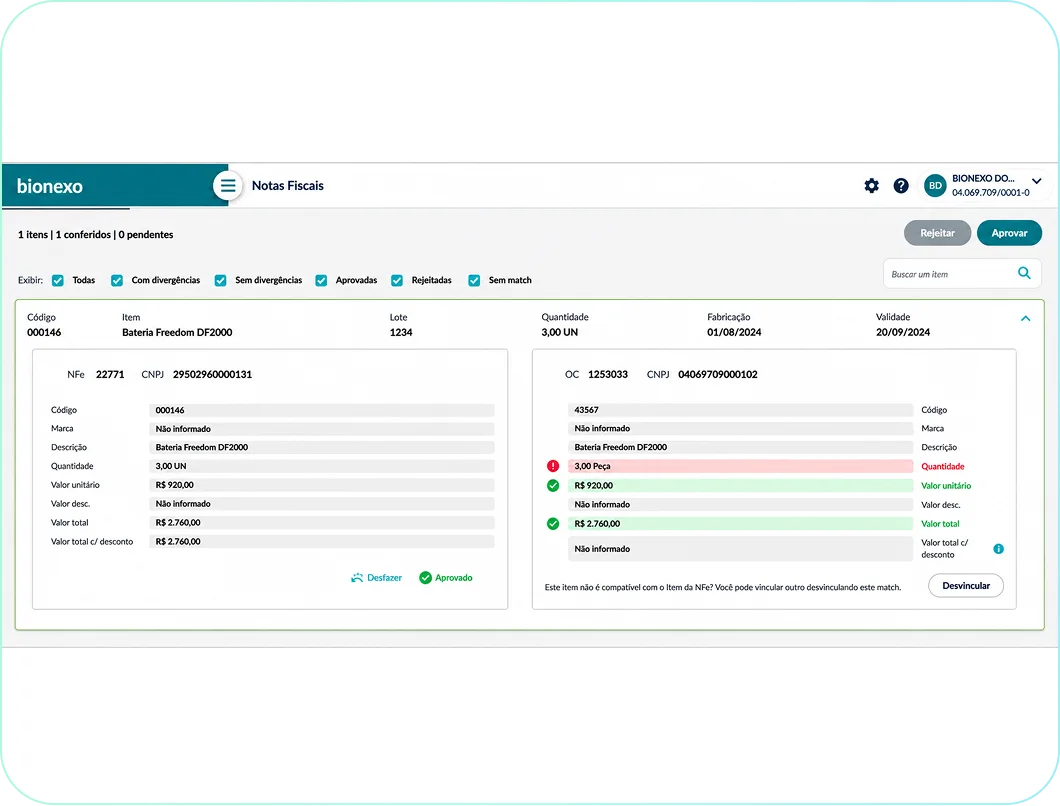Toggle the Todas checkbox
The width and height of the screenshot is (1060, 806).
click(58, 280)
